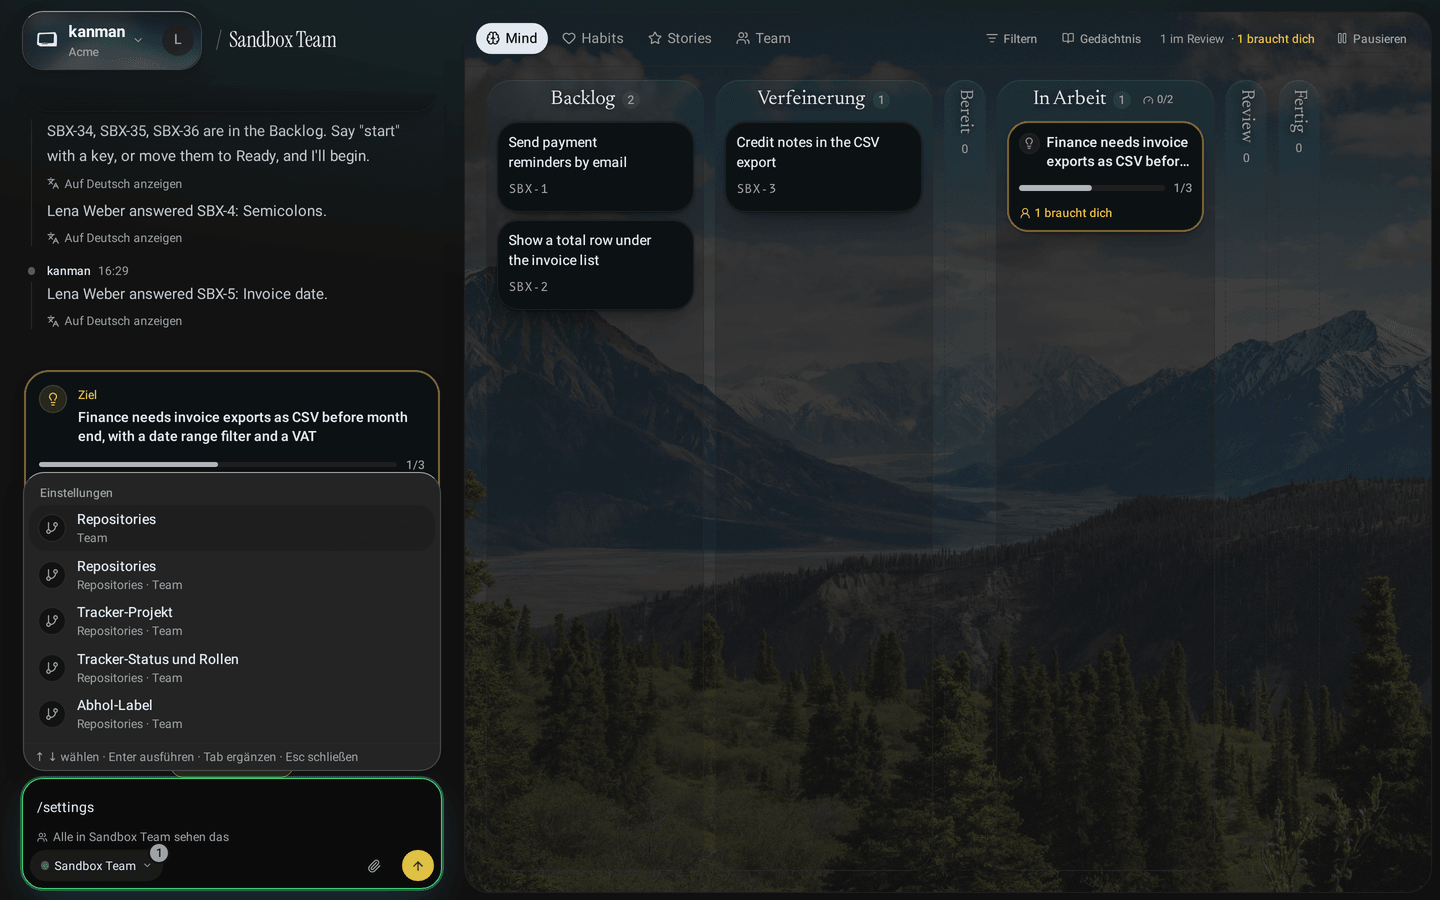This screenshot has width=1440, height=900.
Task: Click branch icon beside Abhol-Label
Action: 52,714
